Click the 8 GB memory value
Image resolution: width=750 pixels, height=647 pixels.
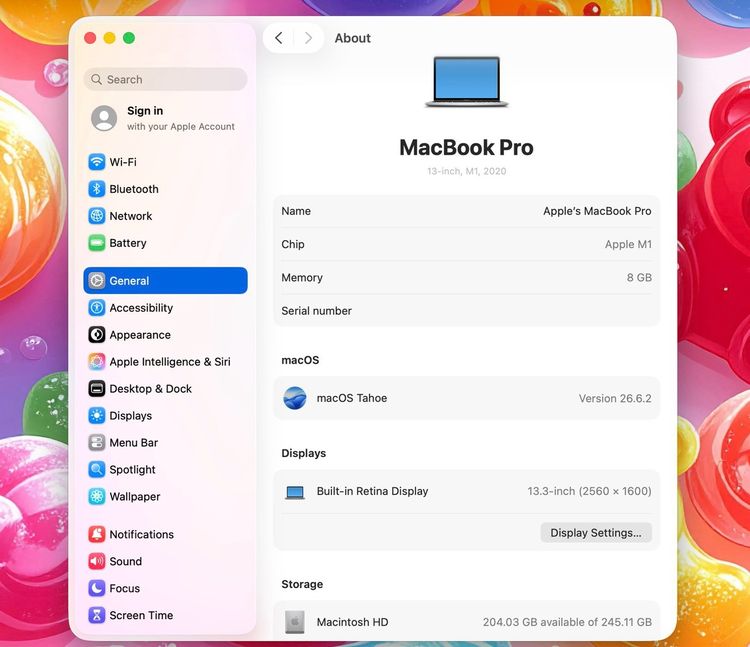tap(640, 277)
